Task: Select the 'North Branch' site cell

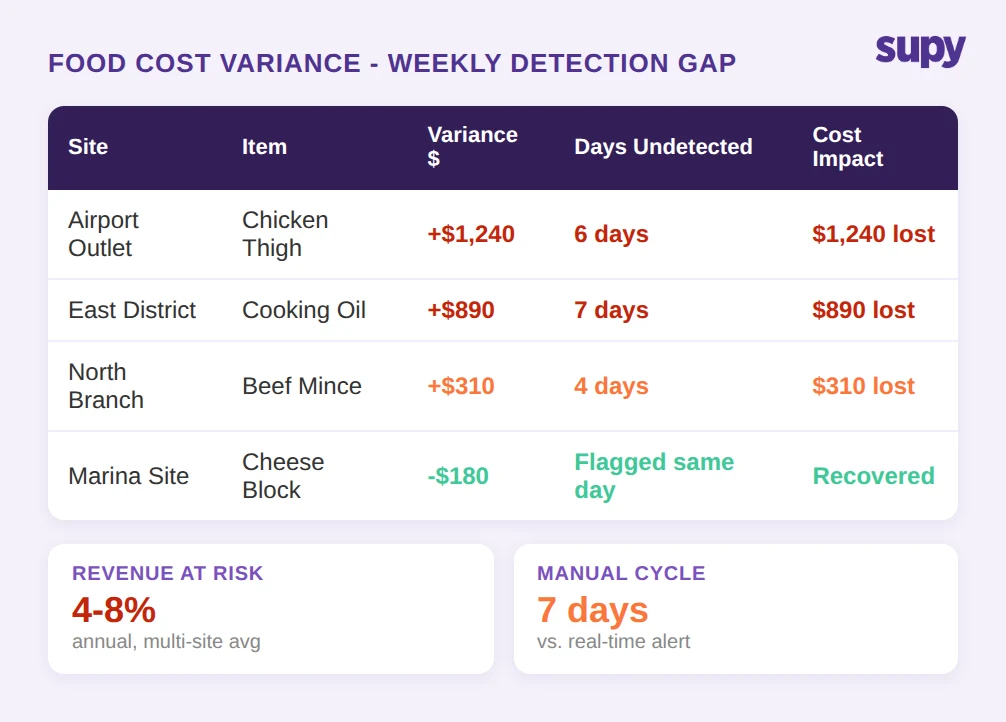Action: point(106,386)
